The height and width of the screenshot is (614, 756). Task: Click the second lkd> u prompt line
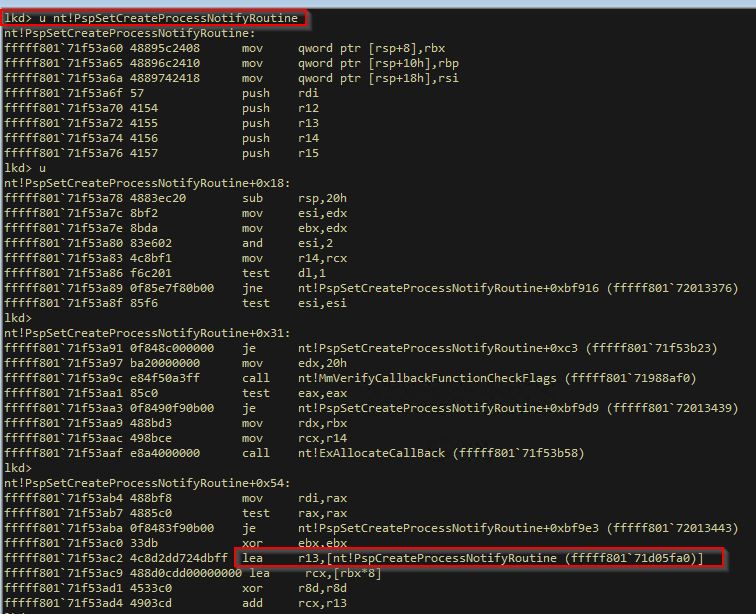click(25, 168)
